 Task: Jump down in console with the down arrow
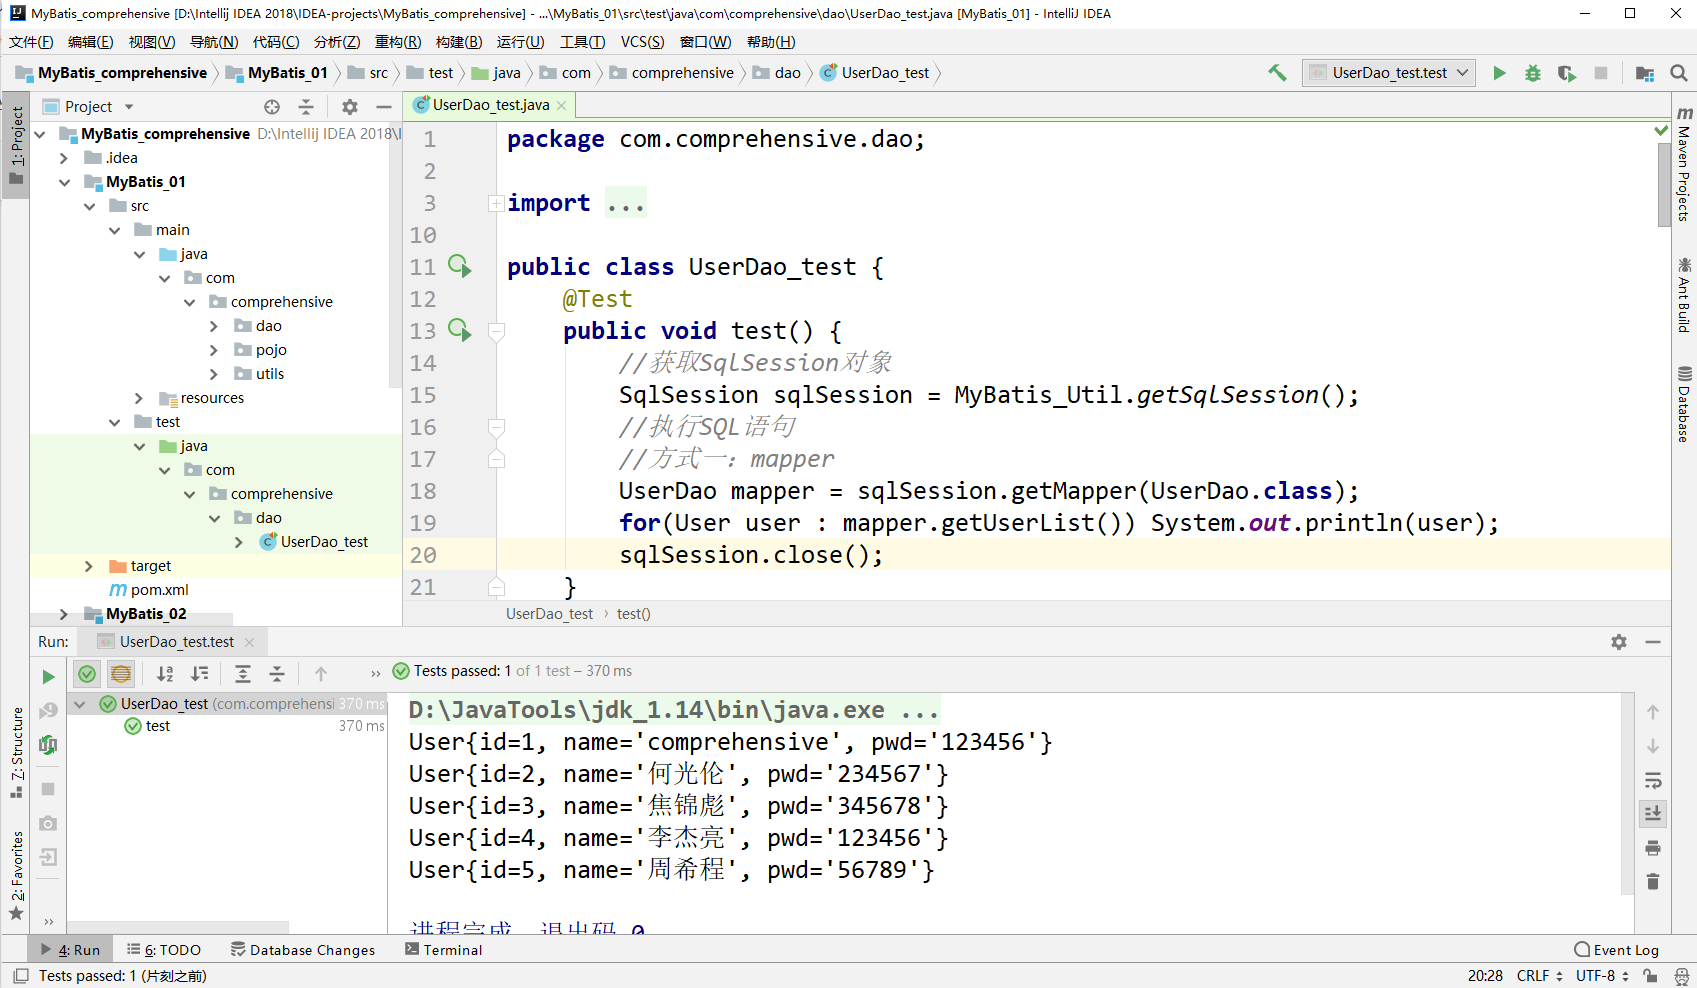point(1653,746)
